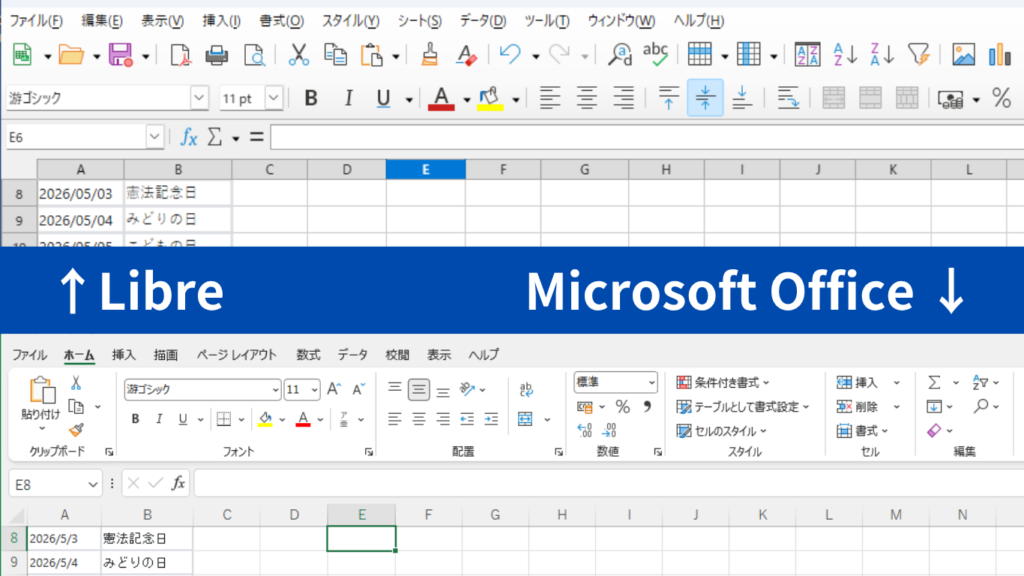Toggle Italic in Excel font group

pyautogui.click(x=159, y=419)
